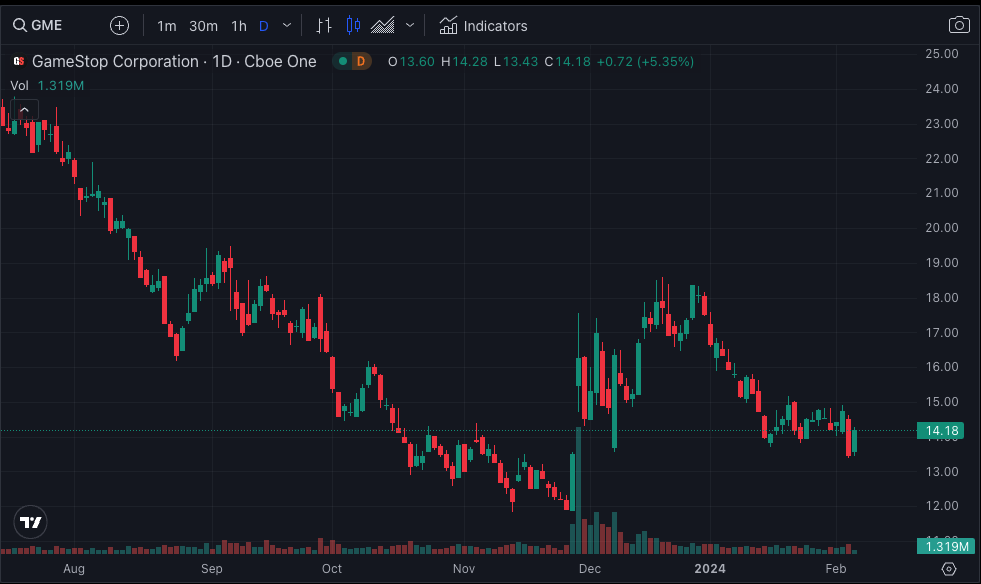Click the Feb label on time axis
981x584 pixels.
[835, 568]
